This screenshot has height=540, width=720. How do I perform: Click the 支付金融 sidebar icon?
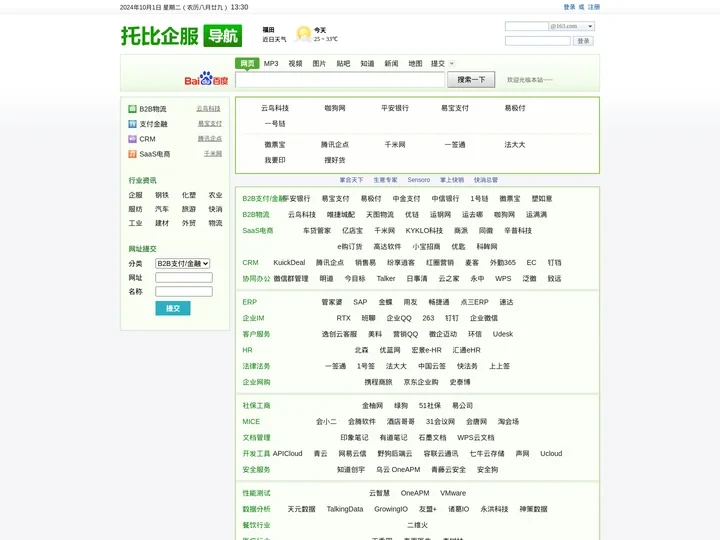132,124
